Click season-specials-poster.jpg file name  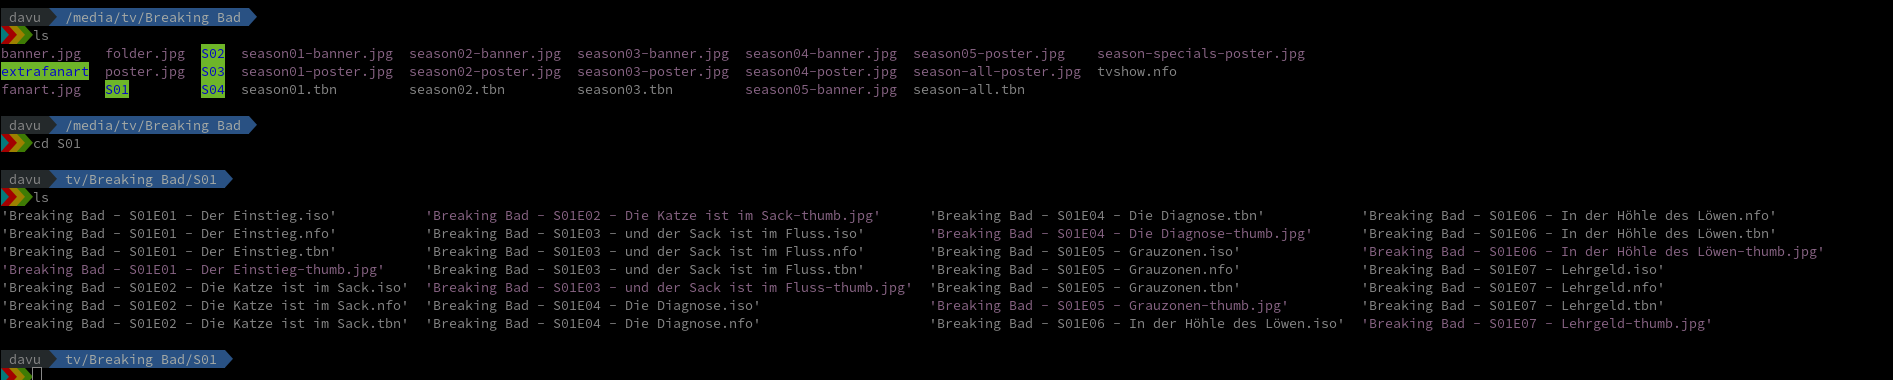tap(1201, 54)
